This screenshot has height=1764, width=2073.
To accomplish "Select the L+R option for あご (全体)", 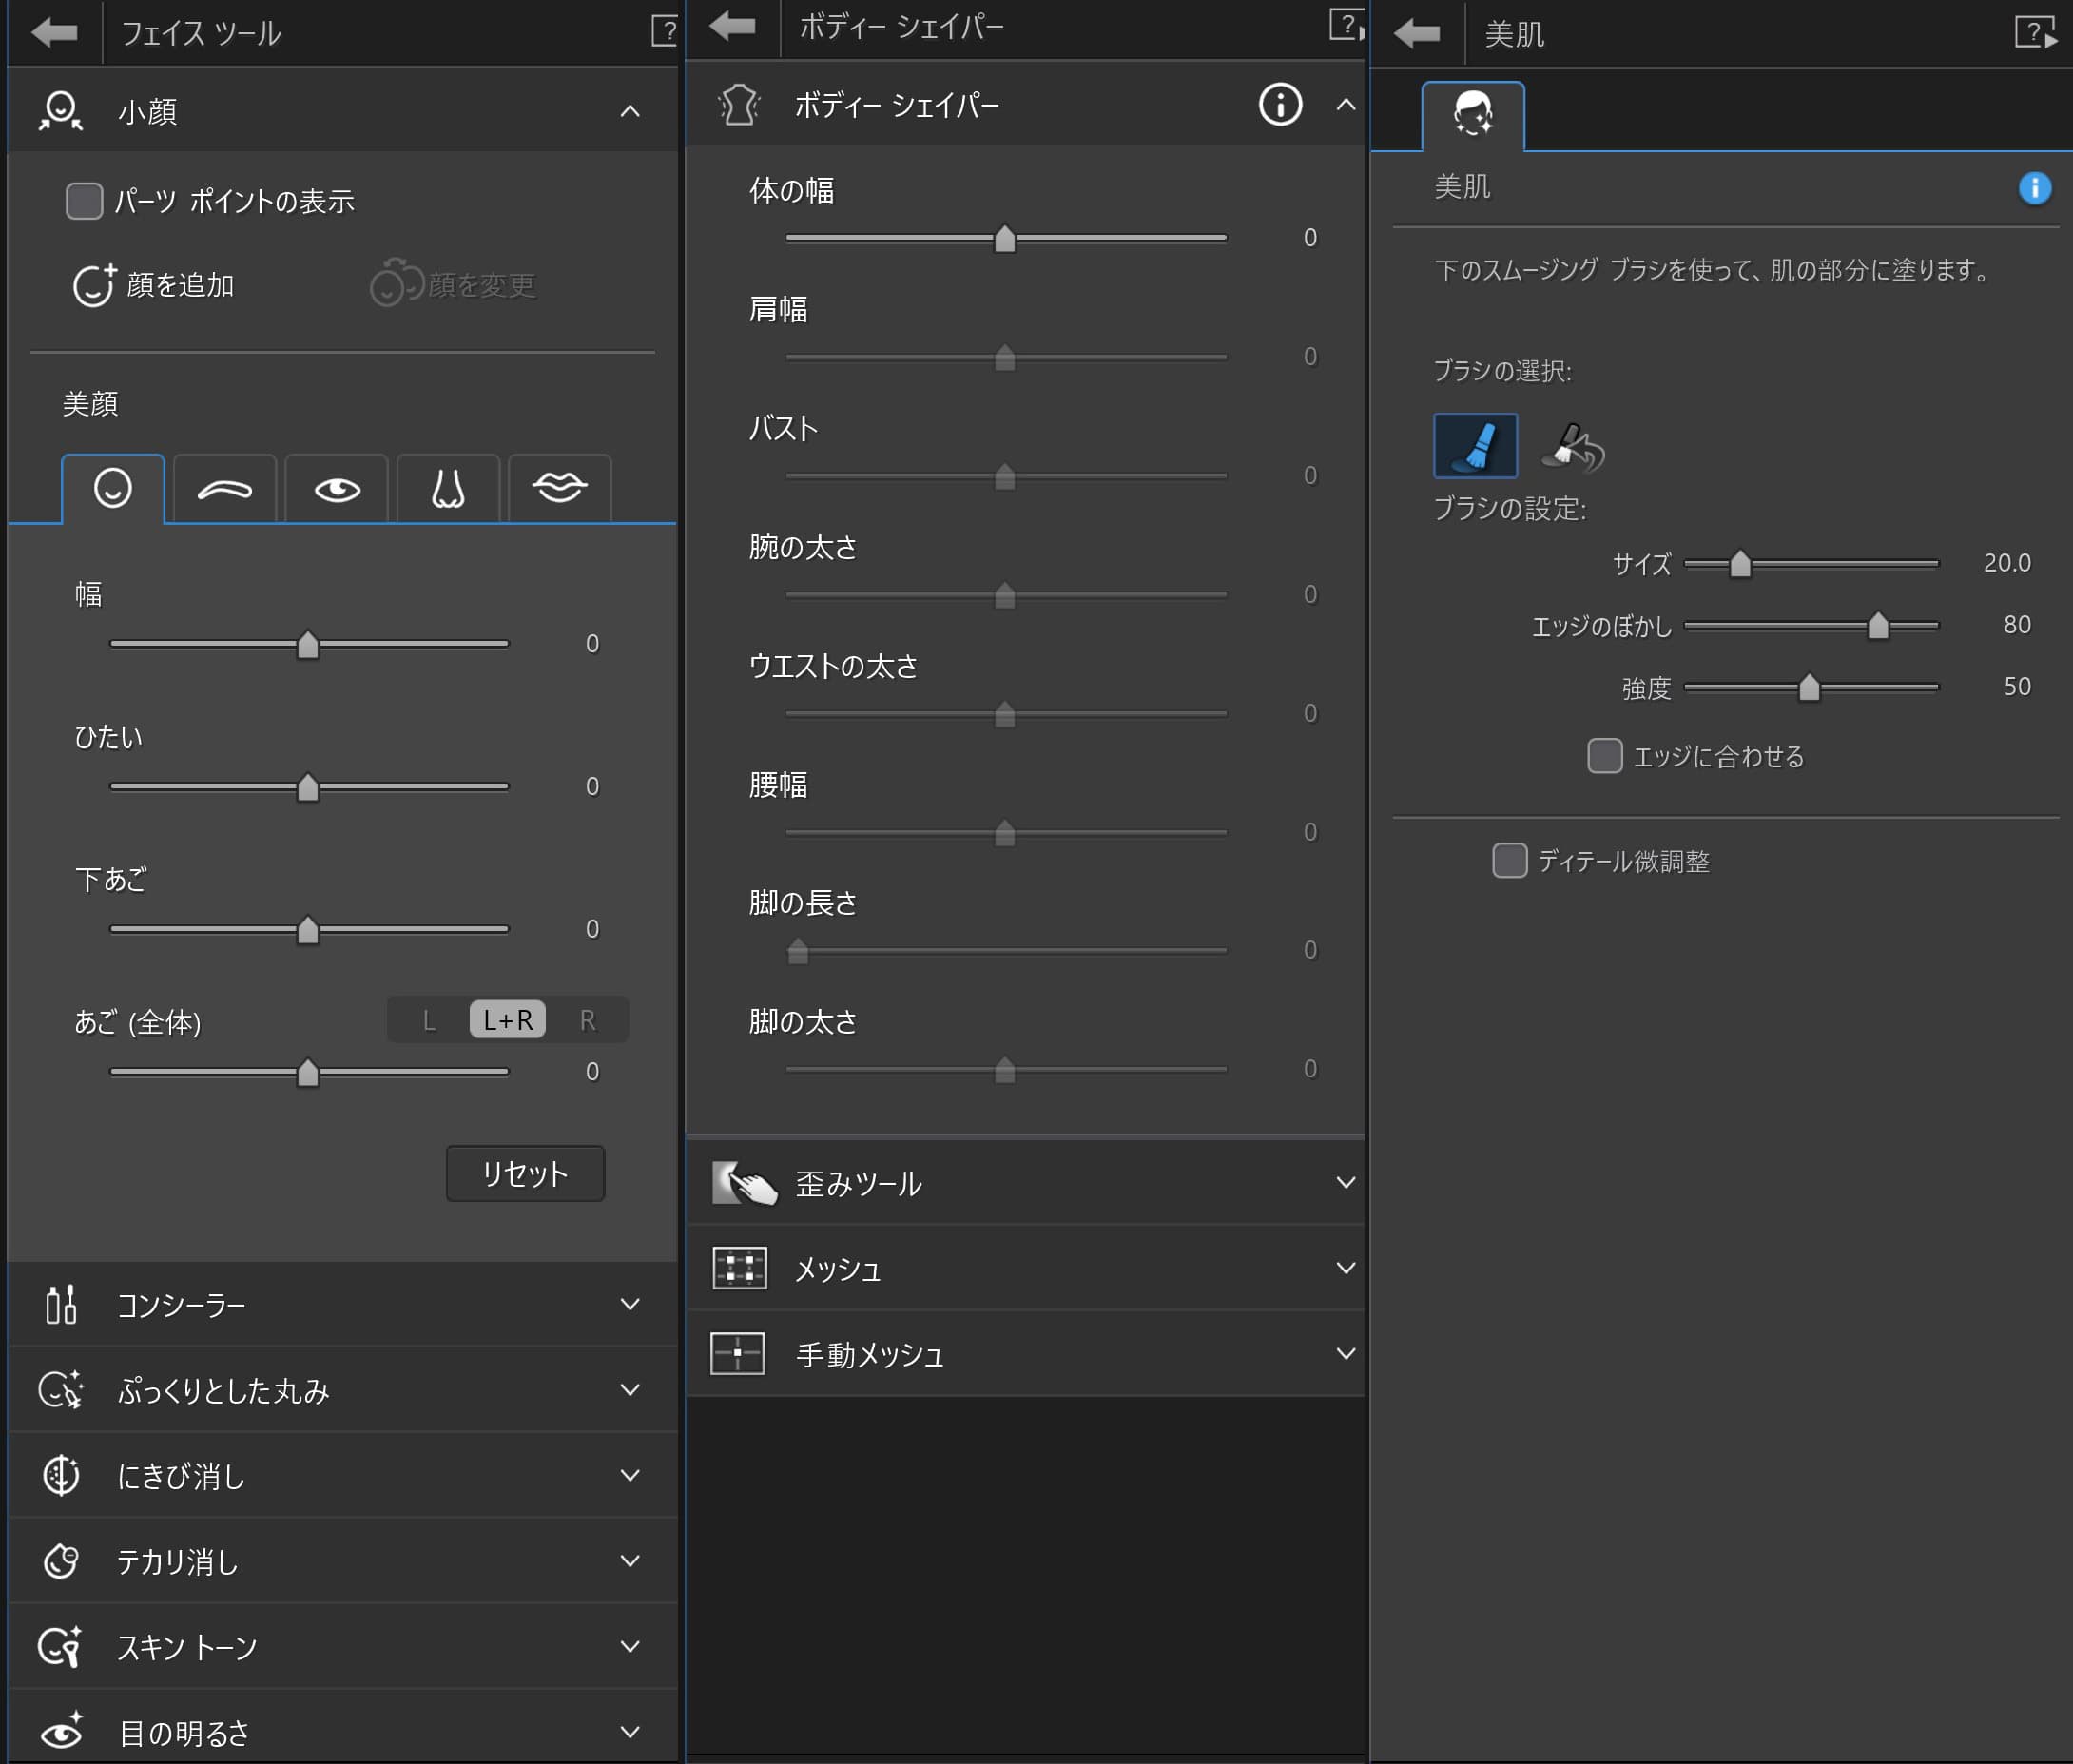I will (507, 1019).
